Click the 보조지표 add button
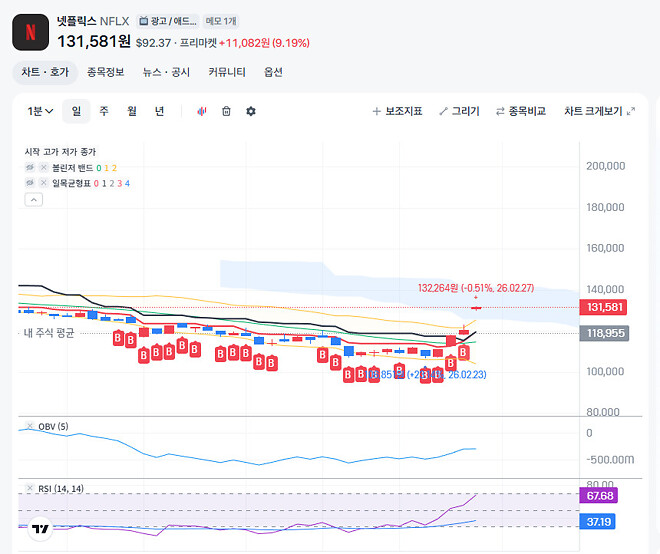660x554 pixels. tap(397, 111)
